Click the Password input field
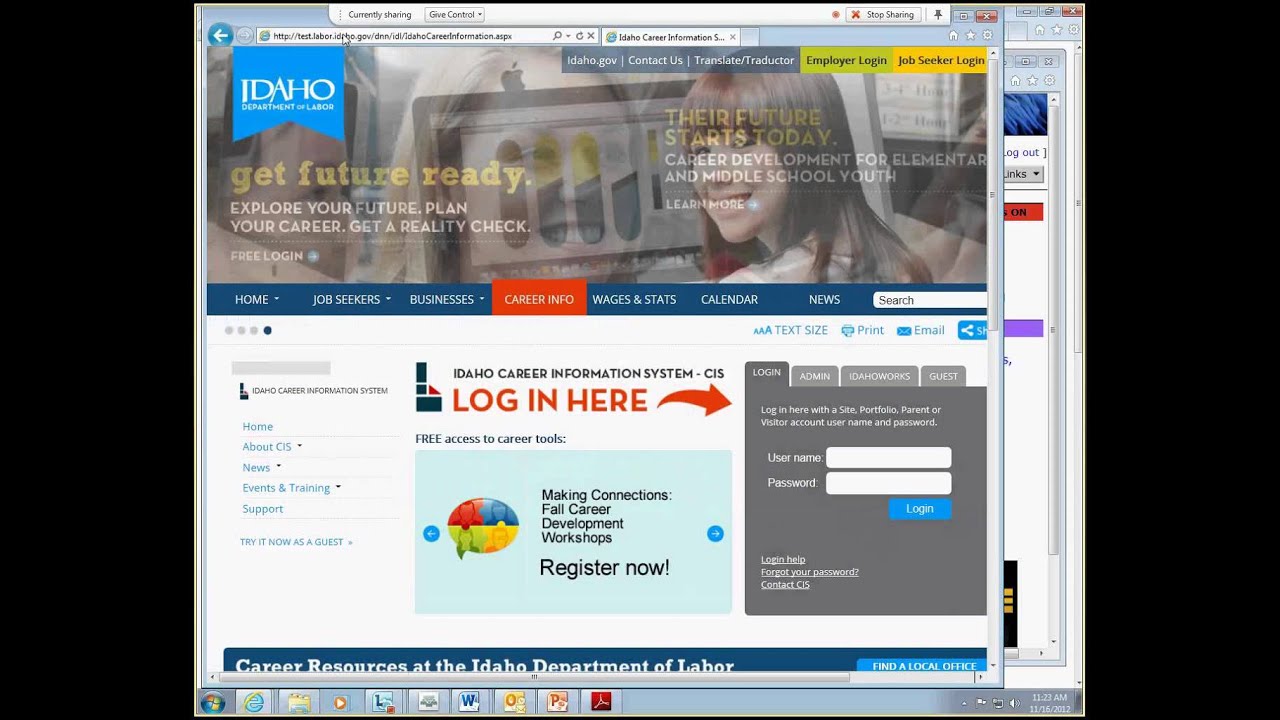 [888, 483]
